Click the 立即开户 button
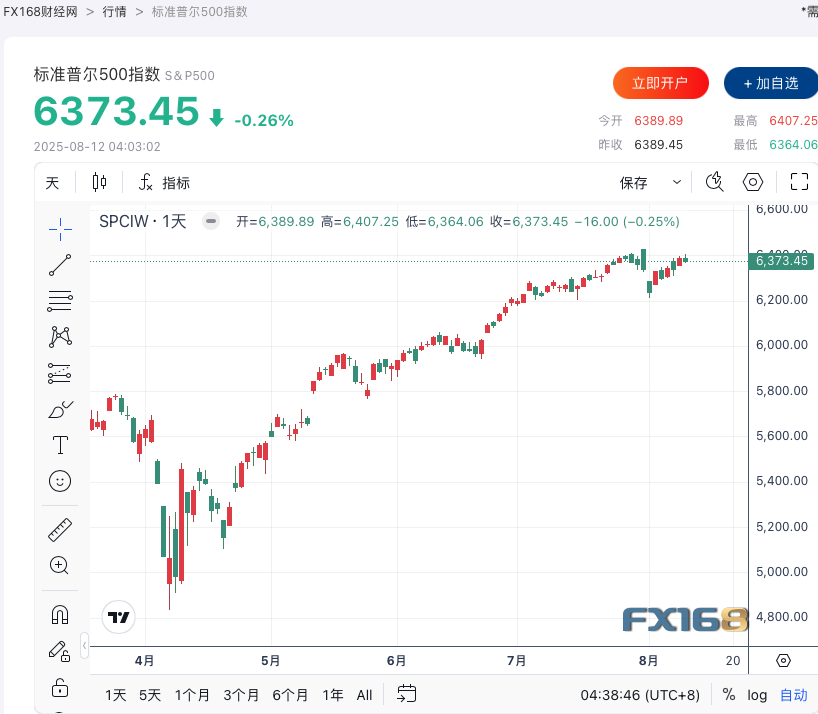The height and width of the screenshot is (714, 818). point(660,83)
